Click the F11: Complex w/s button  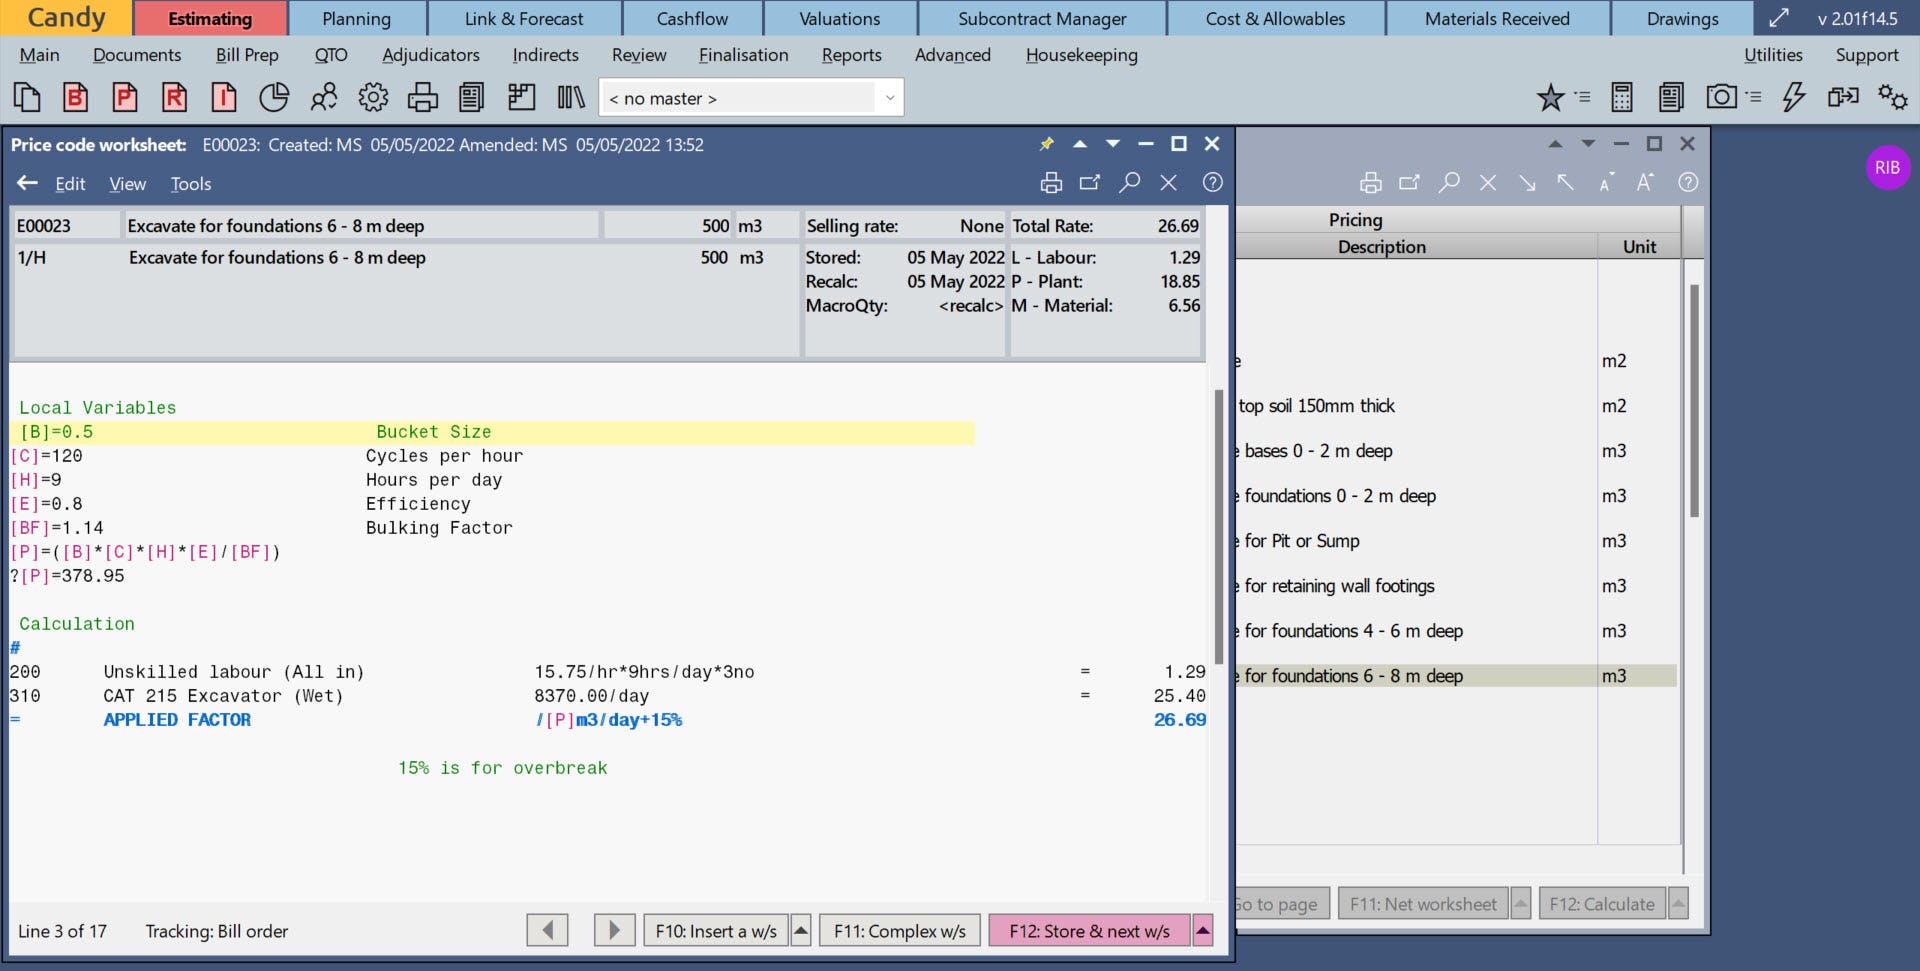(x=900, y=931)
